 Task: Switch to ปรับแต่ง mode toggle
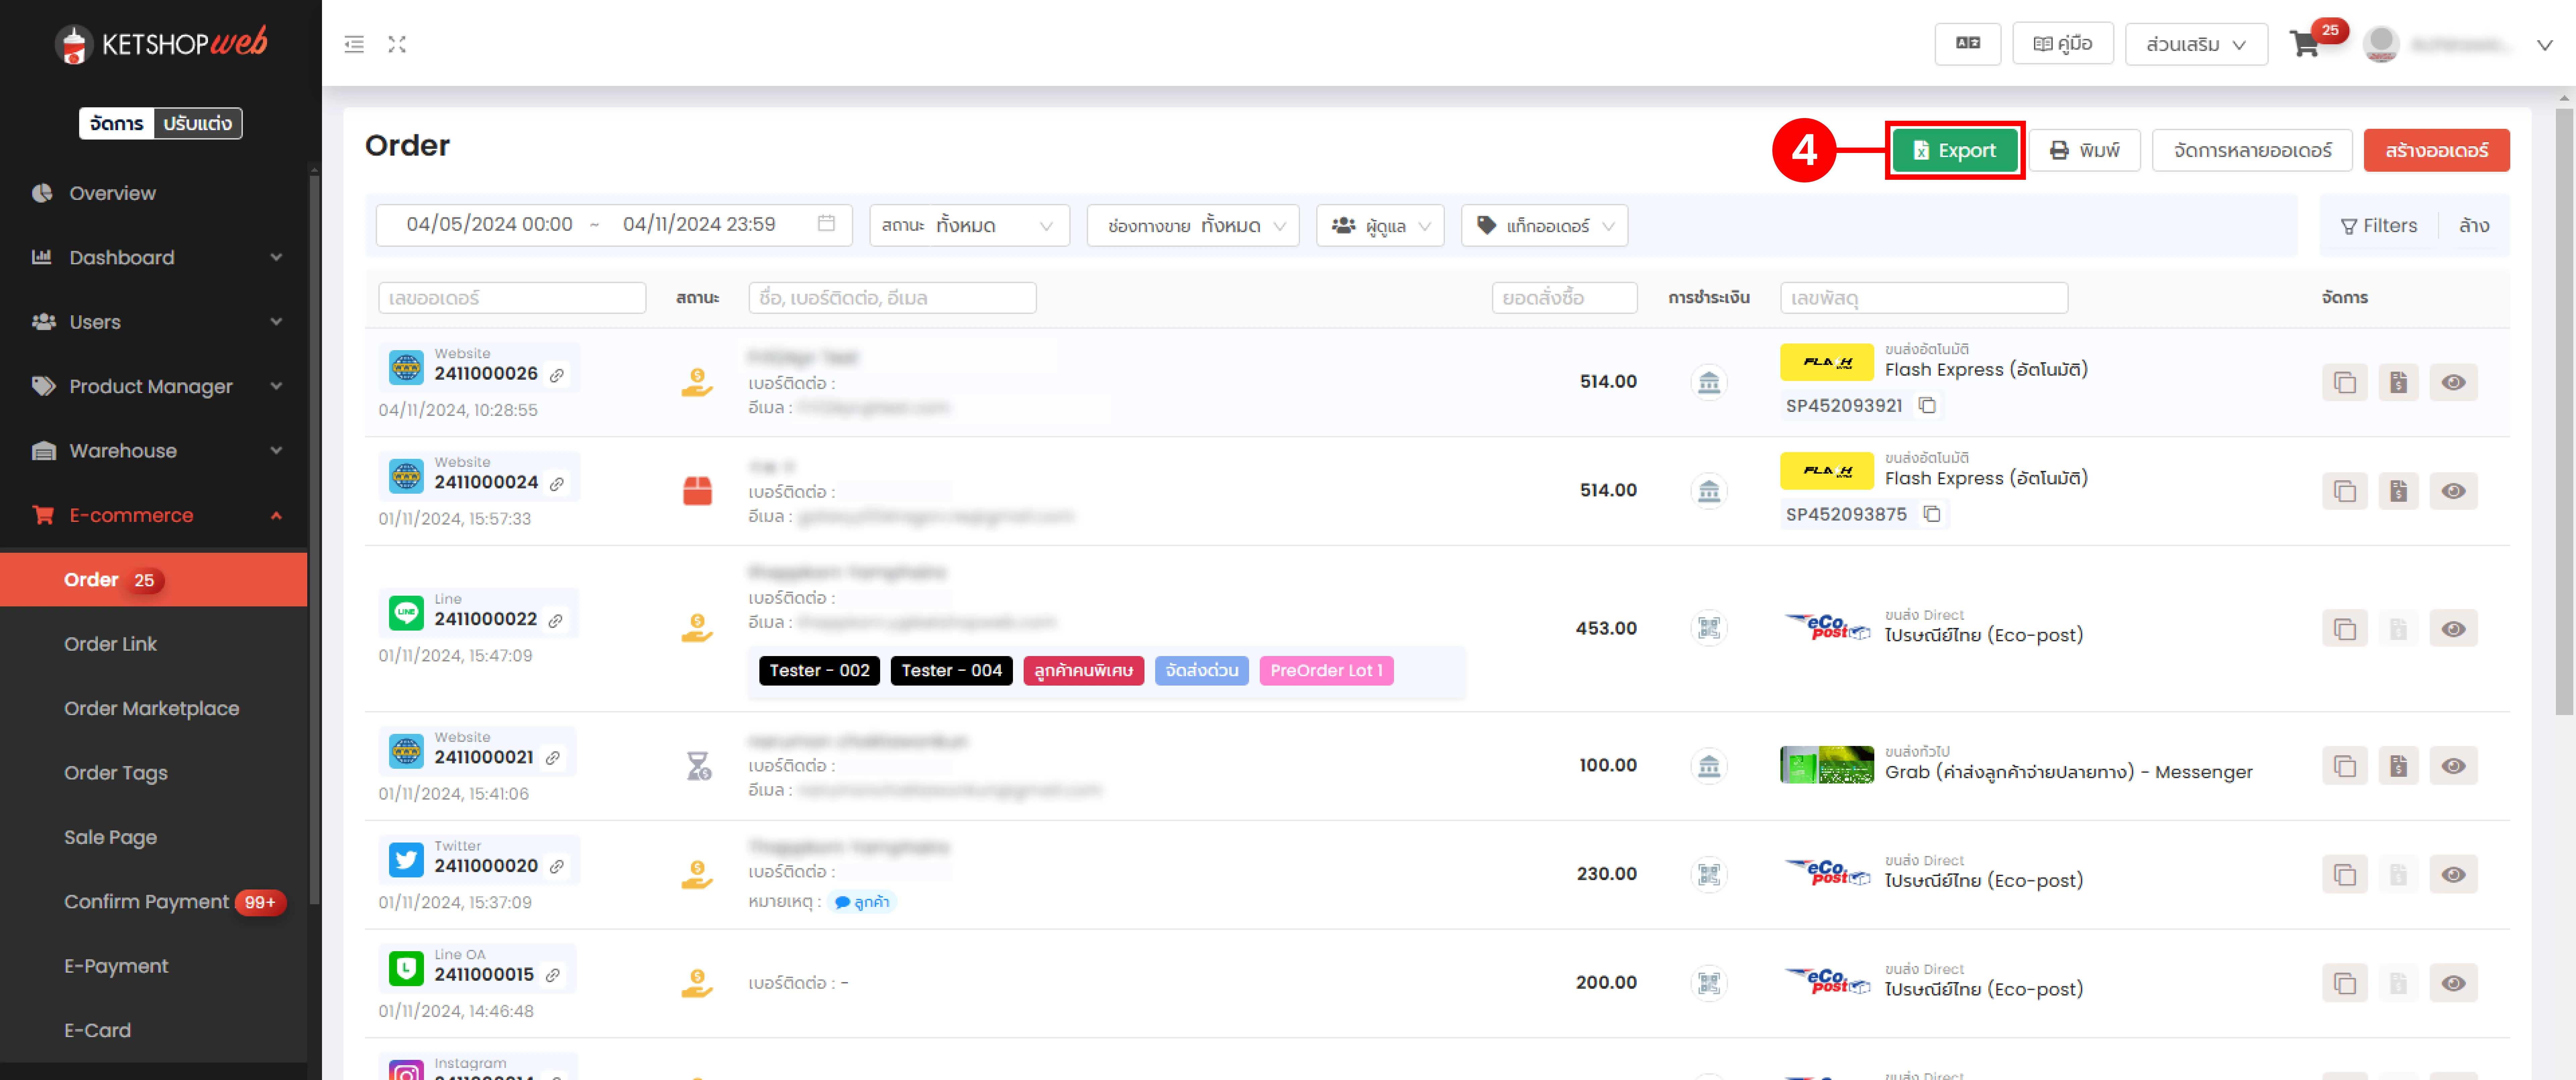[x=198, y=123]
